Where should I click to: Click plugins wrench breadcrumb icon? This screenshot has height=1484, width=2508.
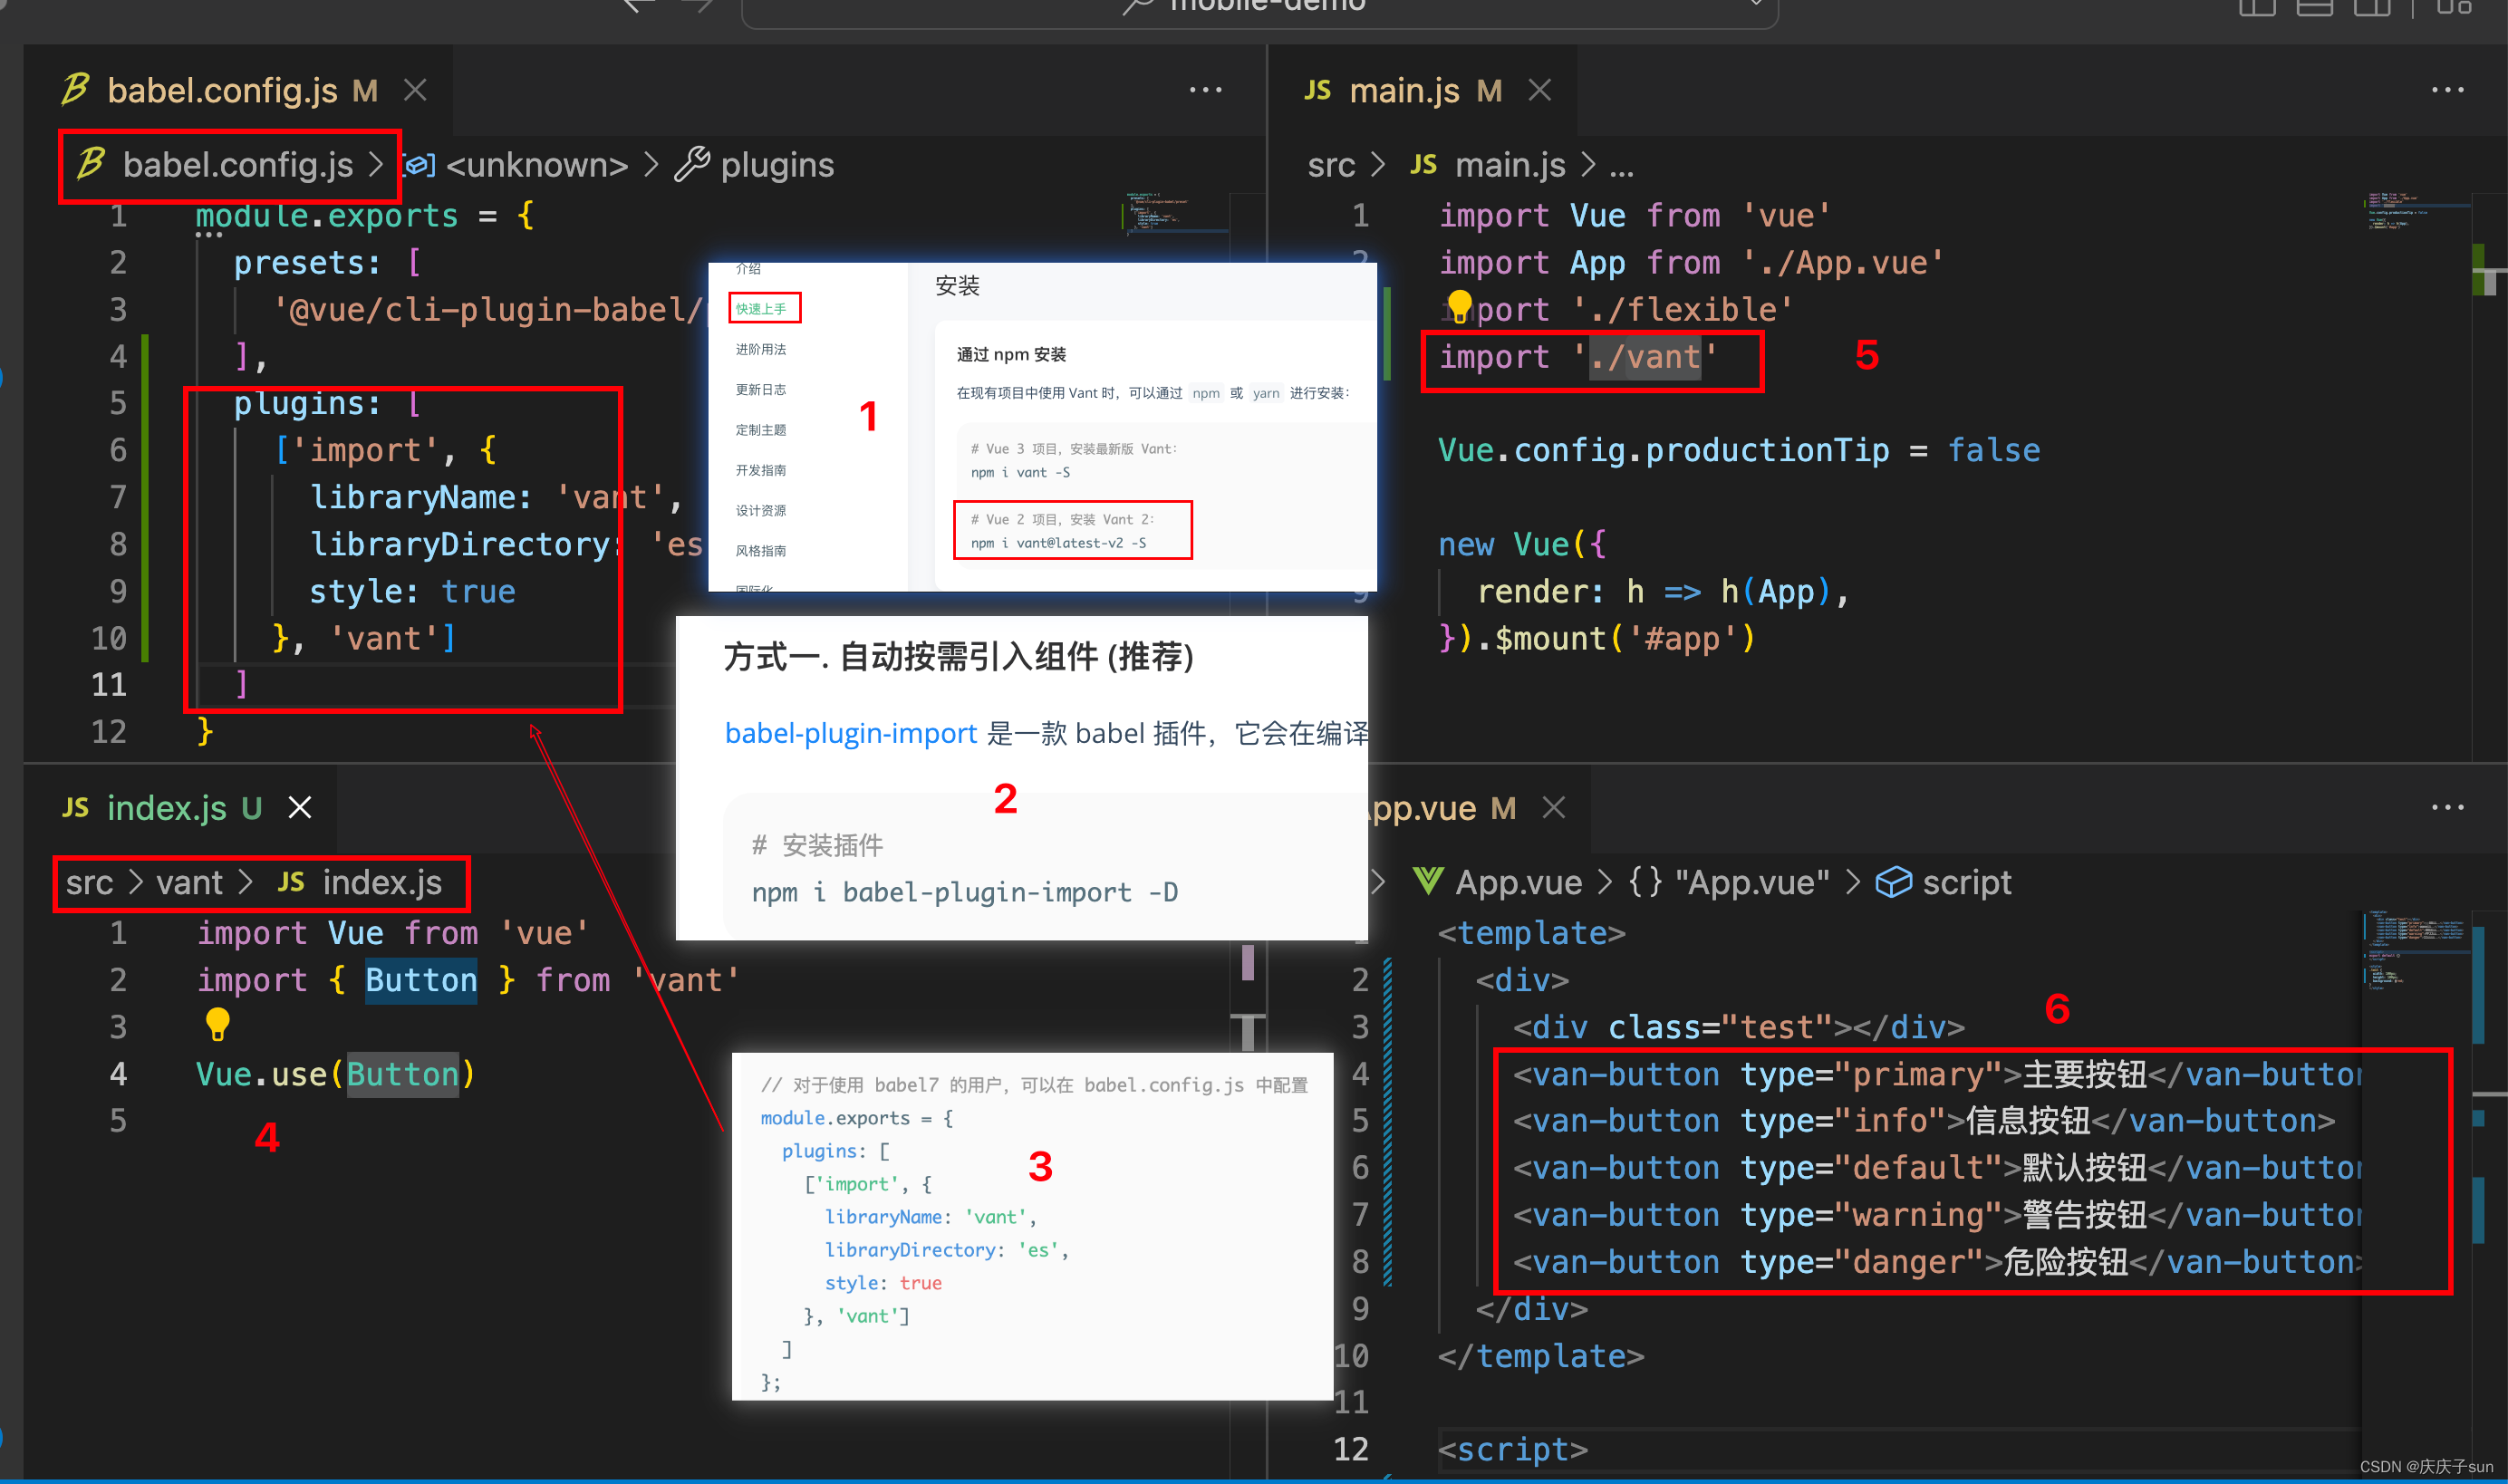[x=692, y=164]
